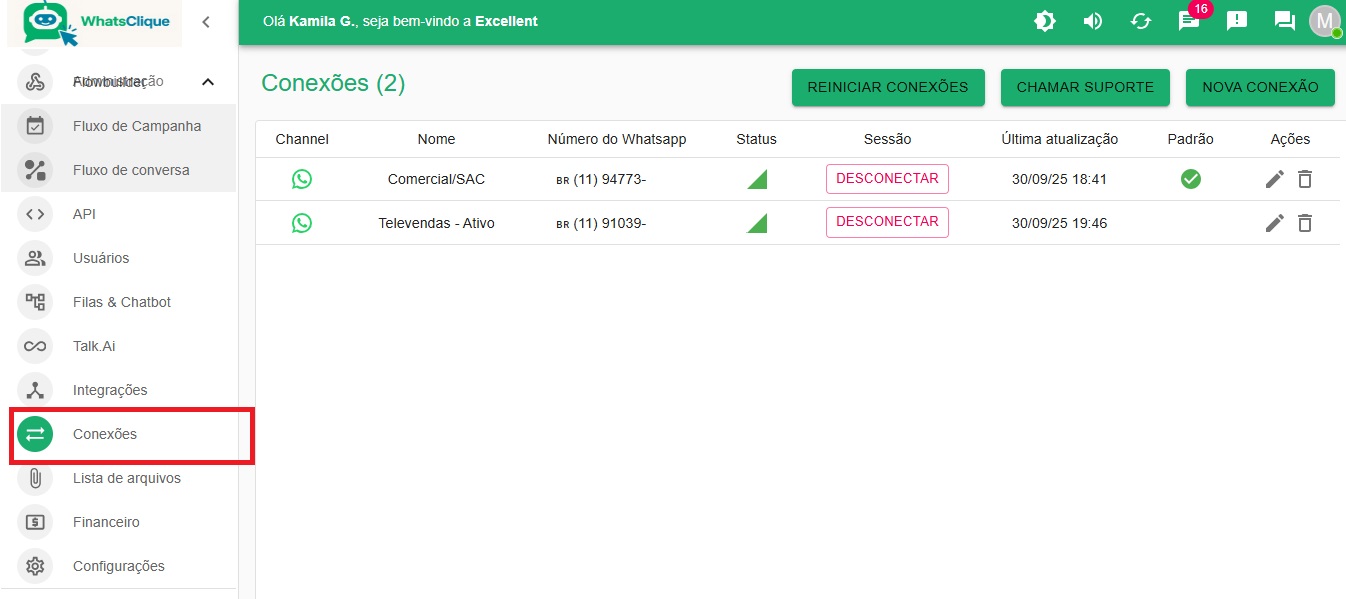1346x599 pixels.
Task: Collapse the sidebar with chevron arrow
Action: pos(206,22)
